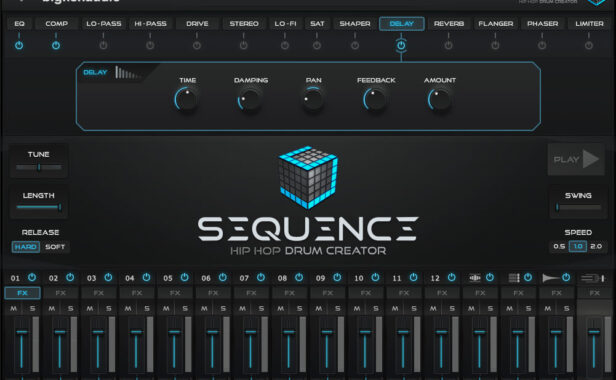Toggle power icon for channel 03
The height and width of the screenshot is (380, 616).
pyautogui.click(x=108, y=277)
